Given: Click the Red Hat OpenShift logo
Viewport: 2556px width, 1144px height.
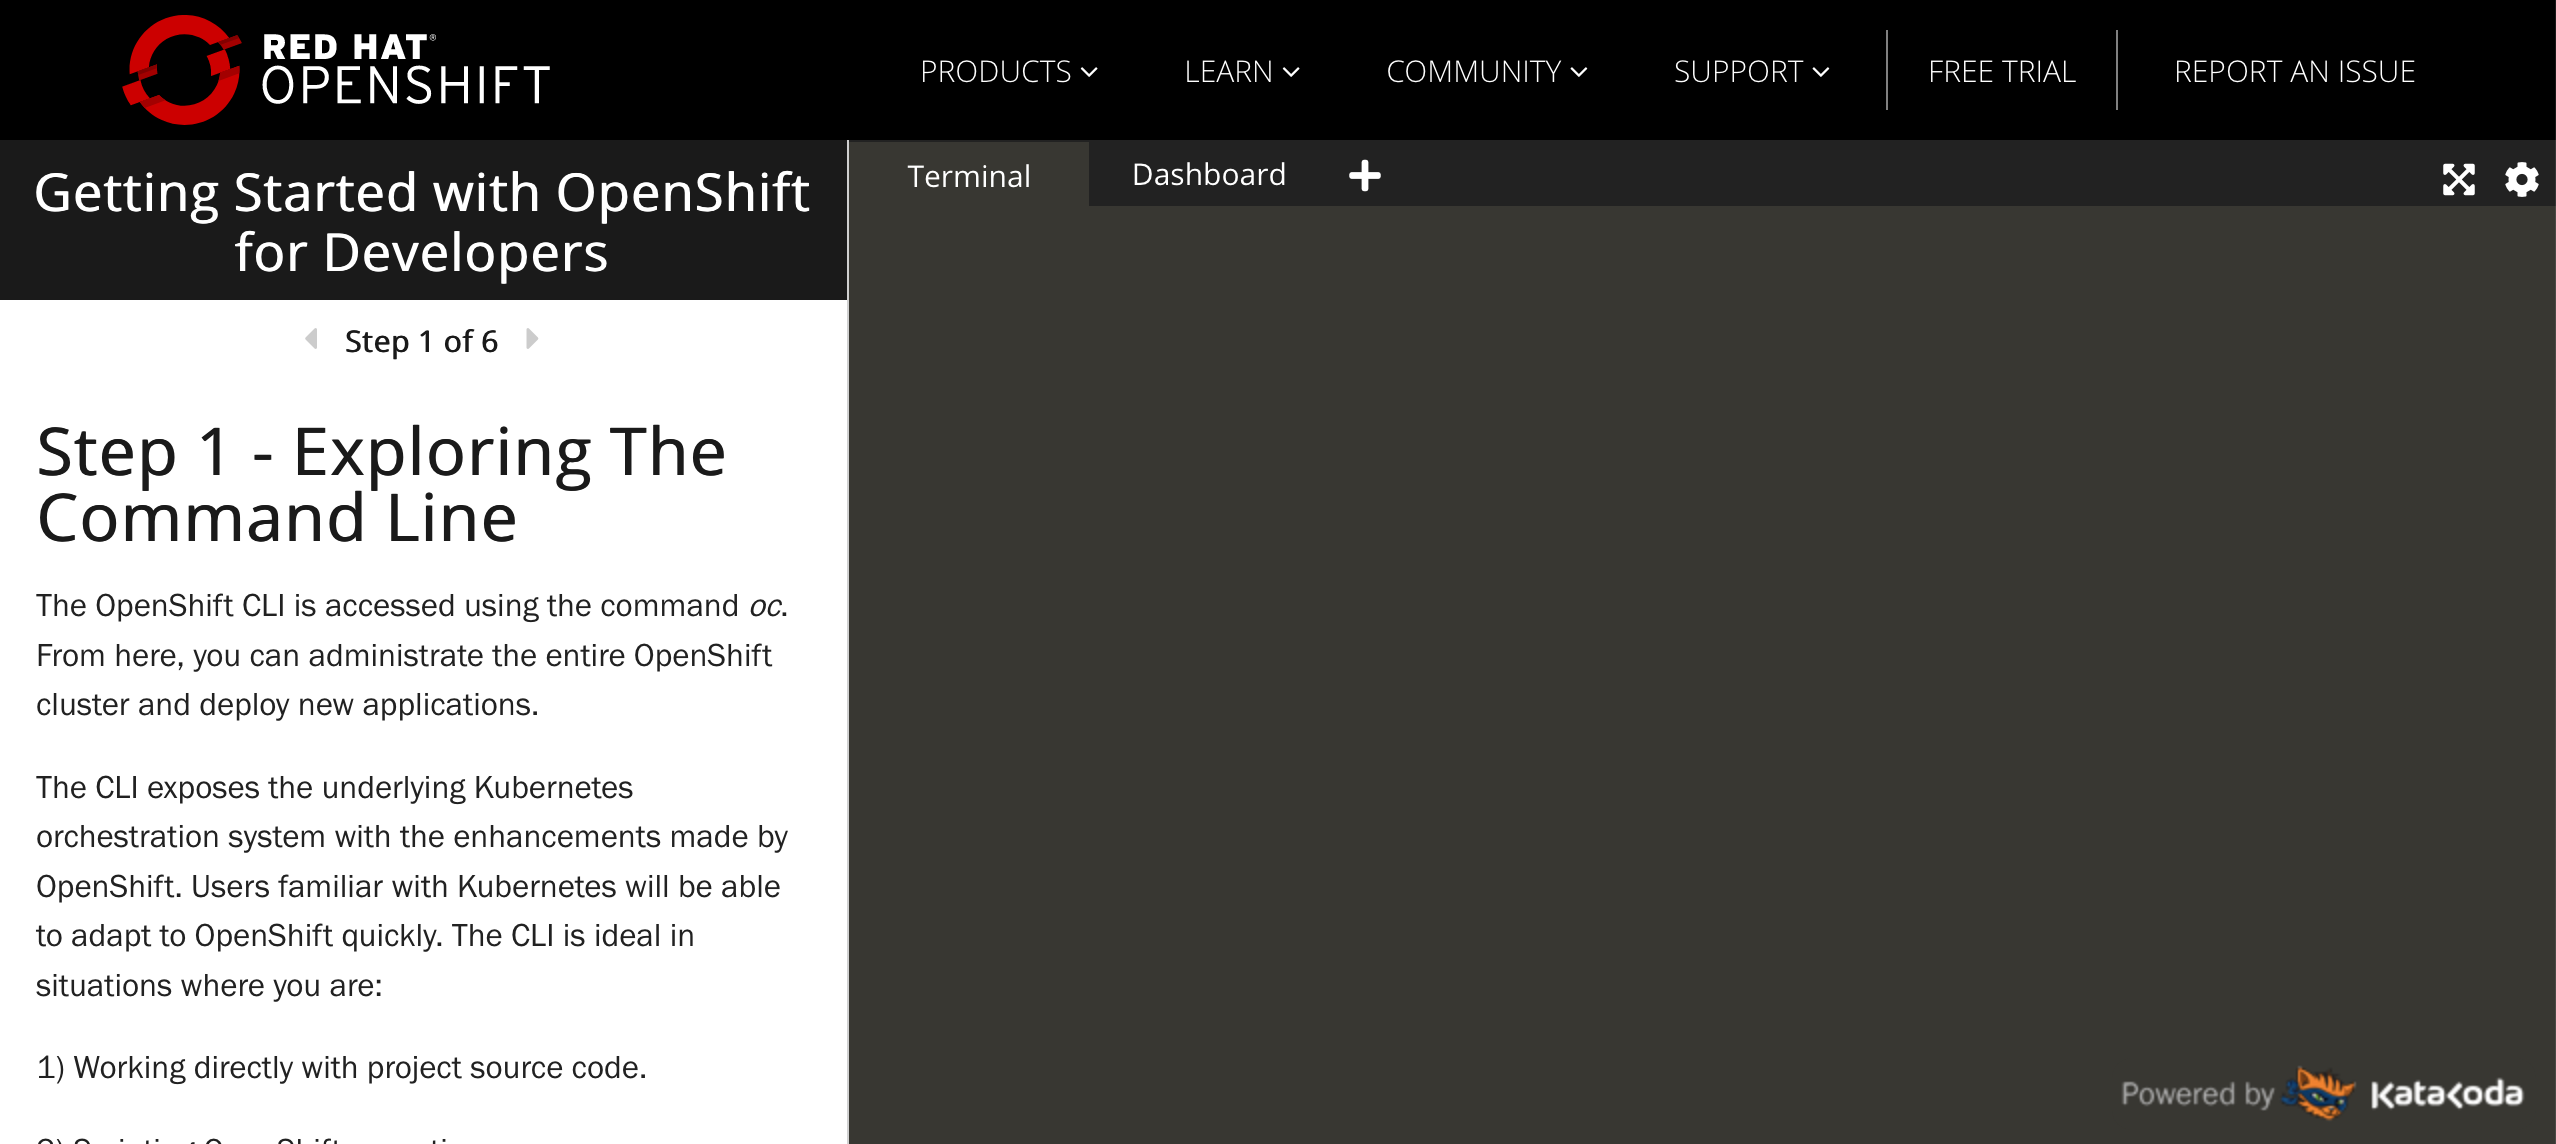Looking at the screenshot, I should tap(335, 68).
